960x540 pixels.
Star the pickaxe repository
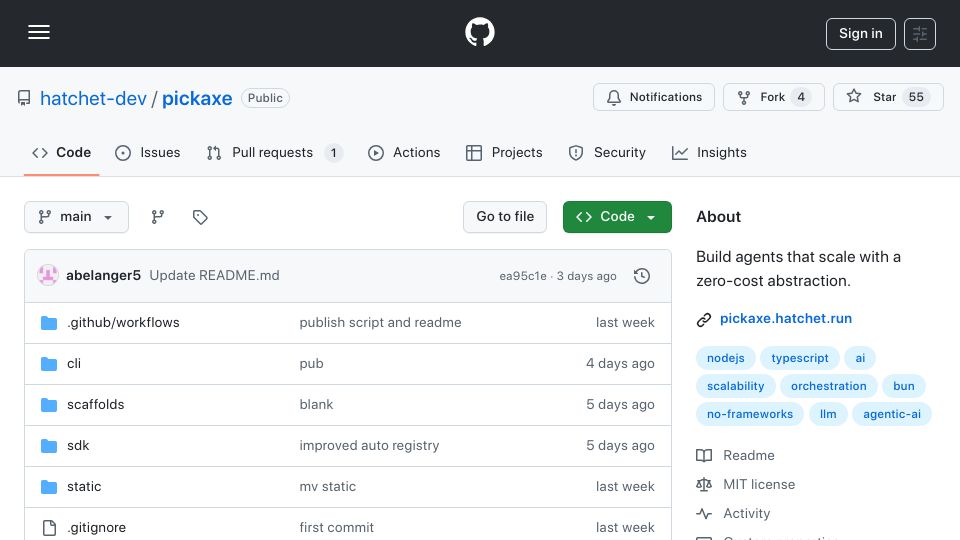pyautogui.click(x=888, y=97)
